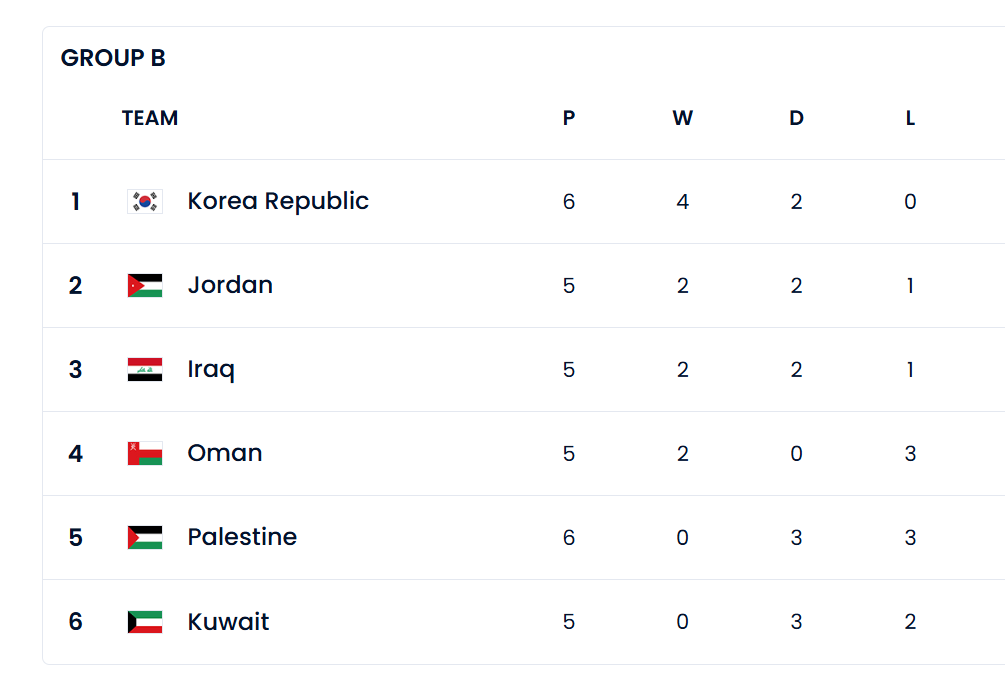Open the Korea Republic team link
Screen dimensions: 1005x676
278,201
